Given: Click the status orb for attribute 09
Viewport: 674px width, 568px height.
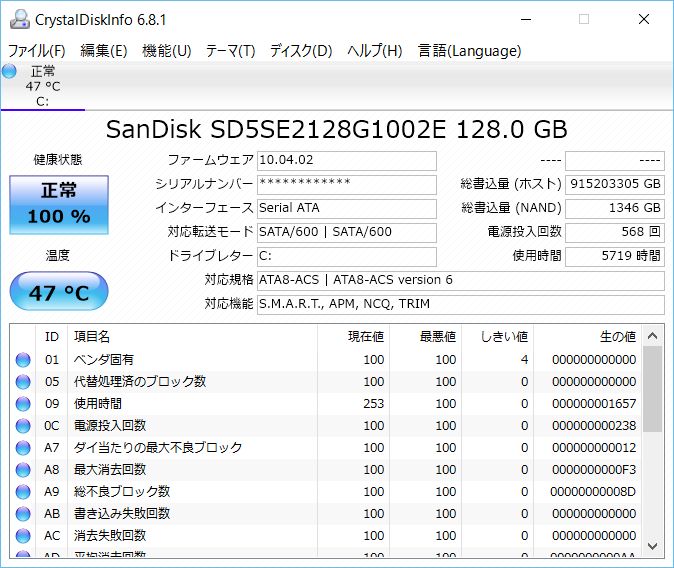Looking at the screenshot, I should (x=23, y=404).
